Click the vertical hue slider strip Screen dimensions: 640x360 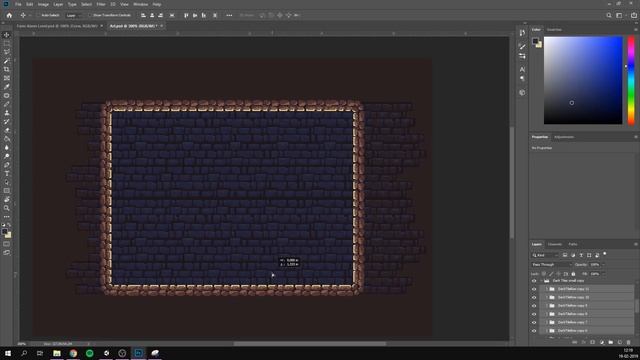pyautogui.click(x=631, y=80)
